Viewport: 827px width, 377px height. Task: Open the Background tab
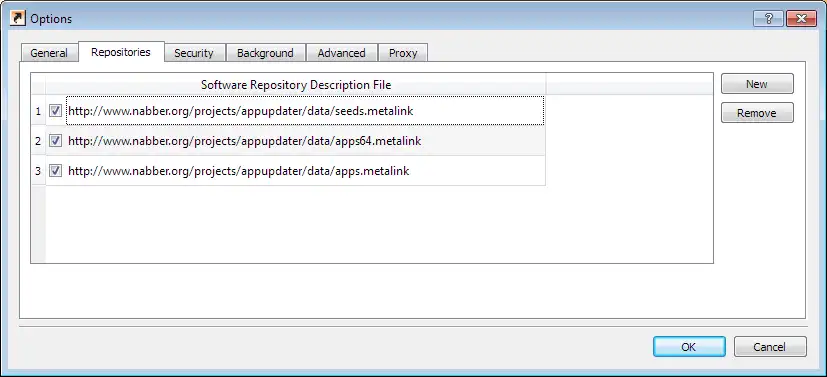coord(265,53)
